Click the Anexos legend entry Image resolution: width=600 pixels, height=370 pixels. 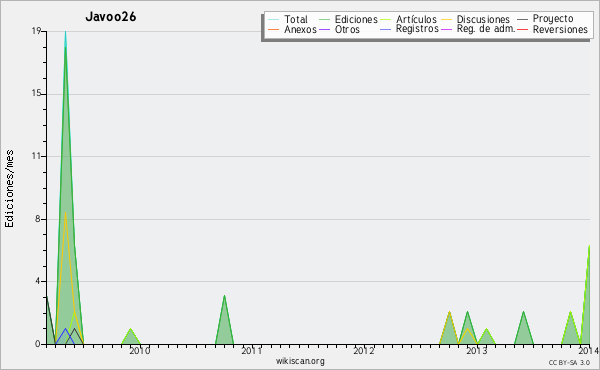coord(292,29)
